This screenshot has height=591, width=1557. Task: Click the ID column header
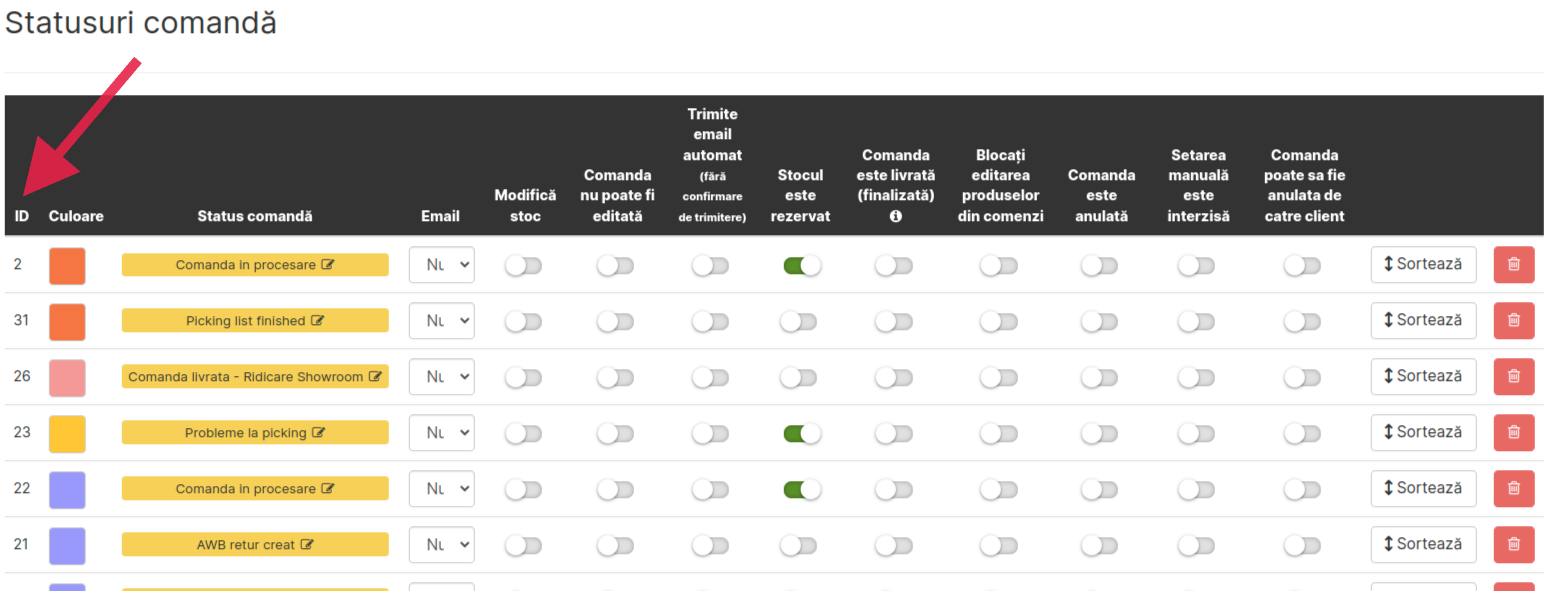pos(22,216)
